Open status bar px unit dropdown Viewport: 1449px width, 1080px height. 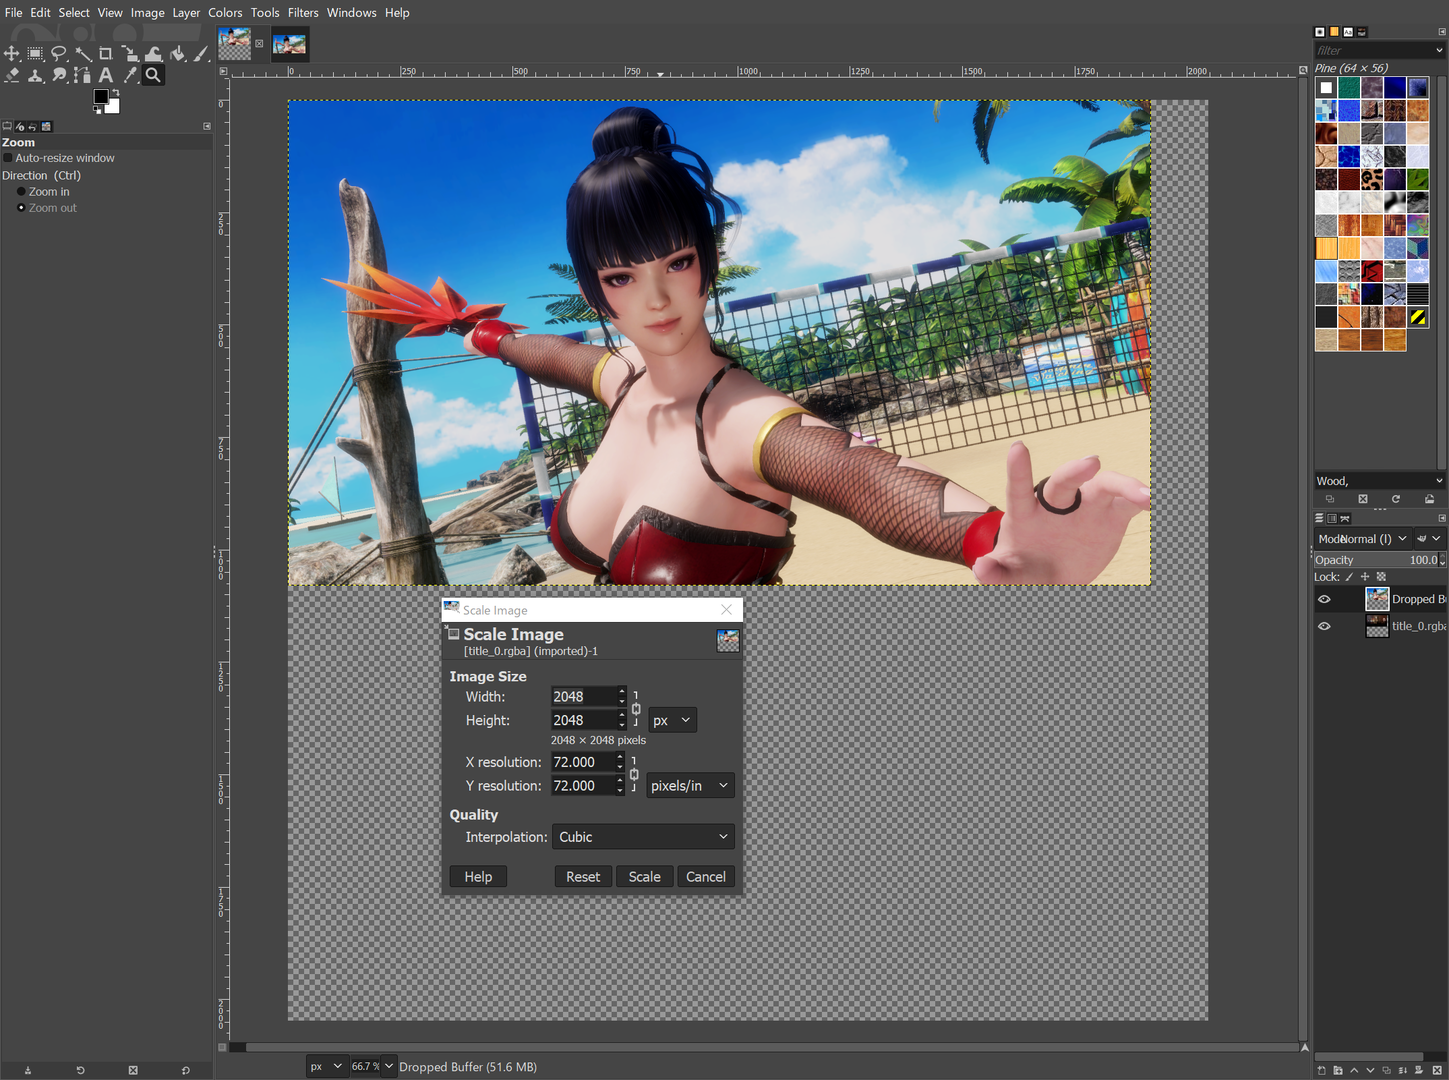(326, 1067)
